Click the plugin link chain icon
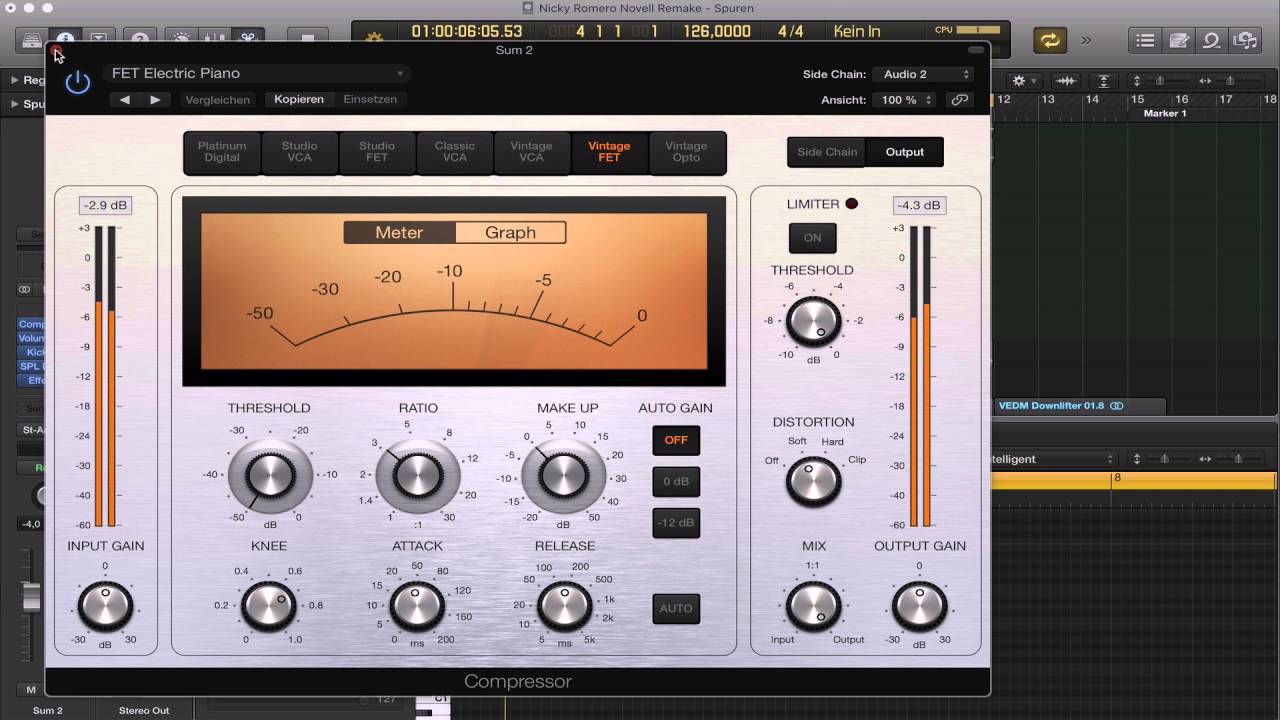Image resolution: width=1280 pixels, height=720 pixels. tap(959, 100)
